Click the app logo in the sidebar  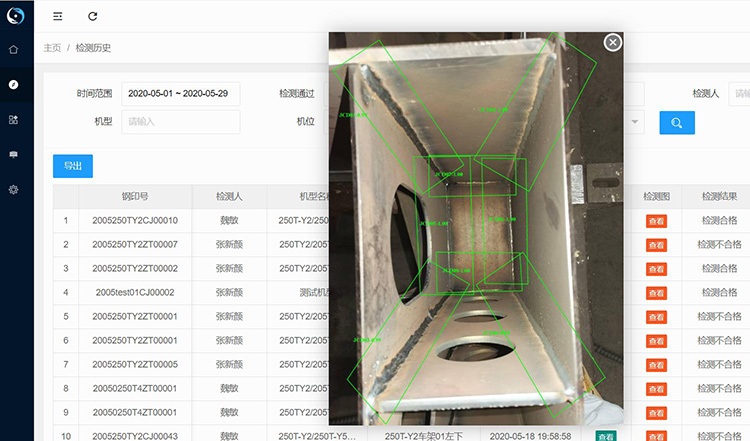point(15,16)
